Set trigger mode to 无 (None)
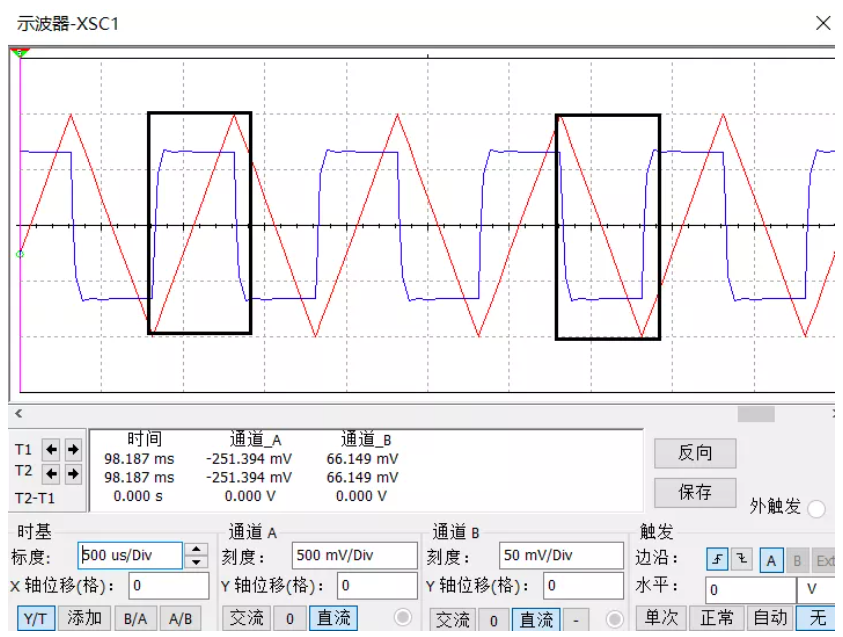Screen dimensions: 843x637 pyautogui.click(x=817, y=618)
